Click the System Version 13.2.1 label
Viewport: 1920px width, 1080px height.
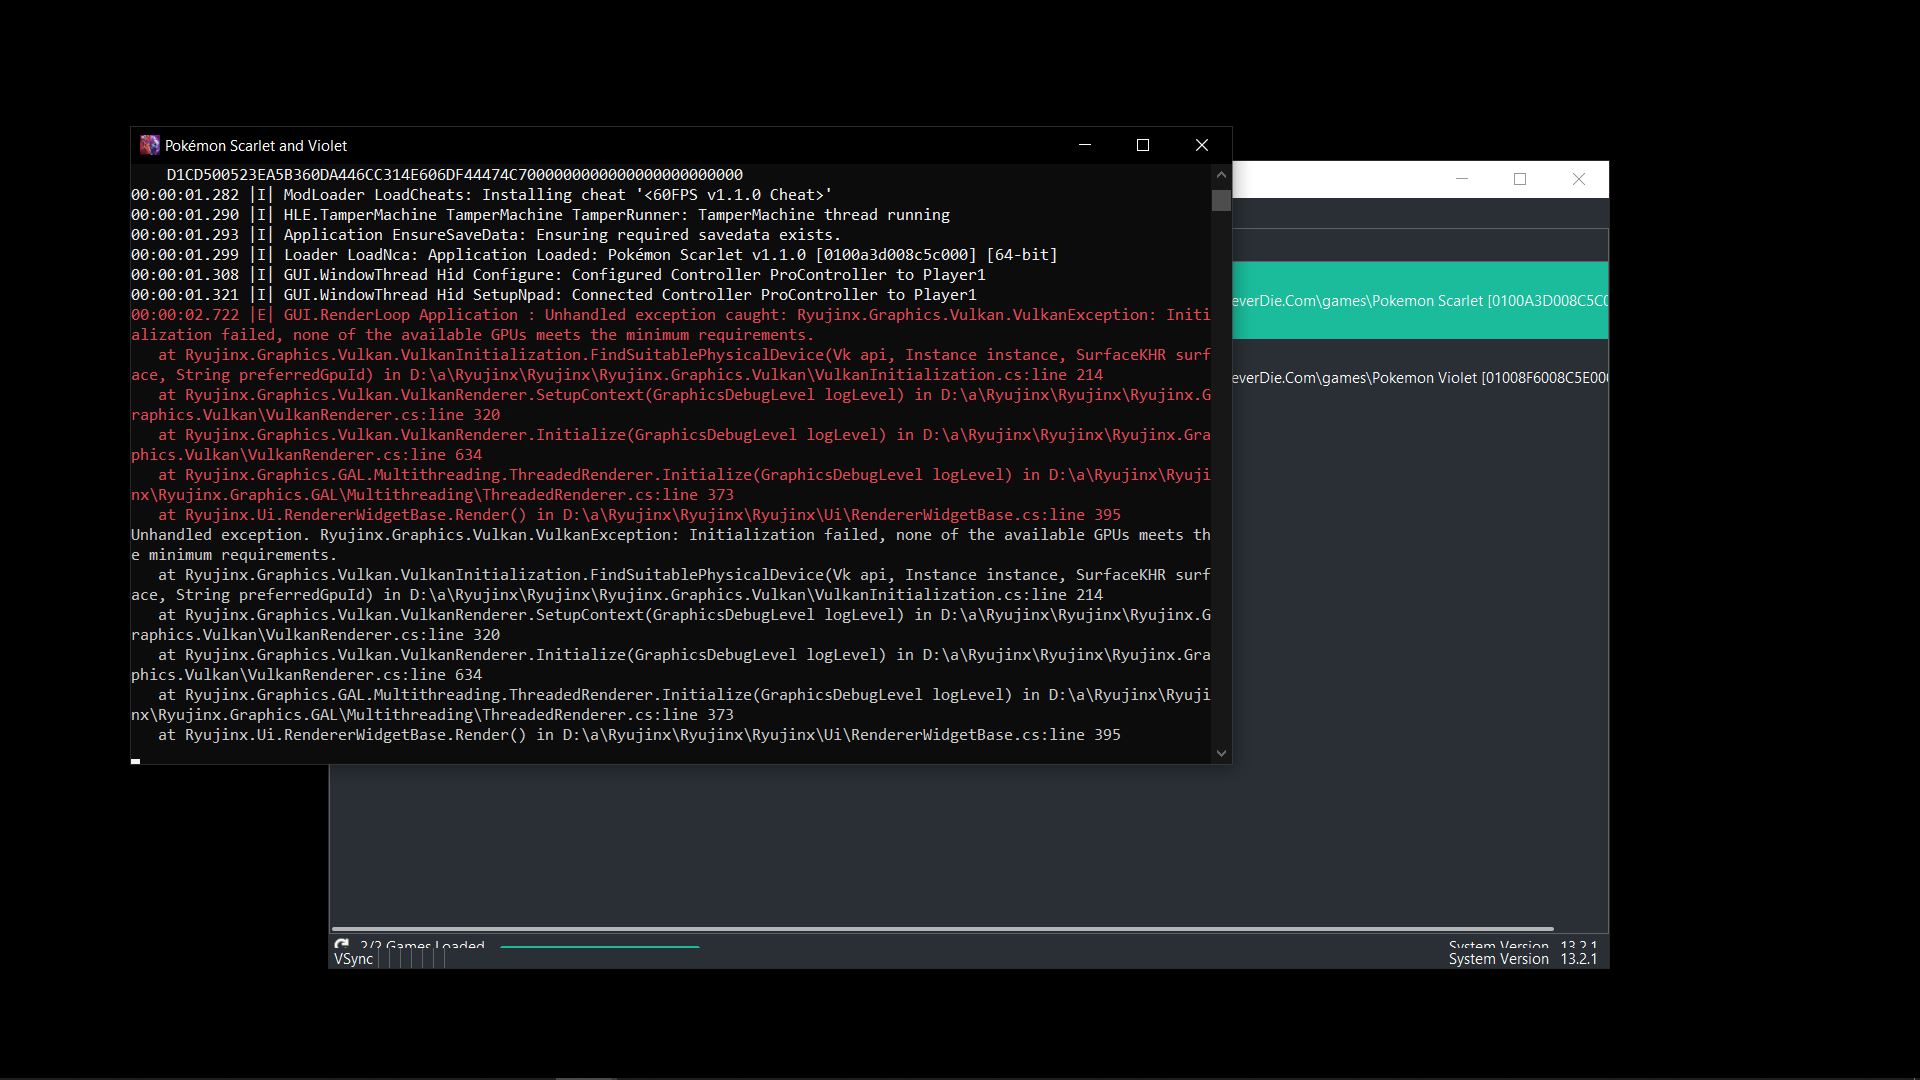point(1522,959)
